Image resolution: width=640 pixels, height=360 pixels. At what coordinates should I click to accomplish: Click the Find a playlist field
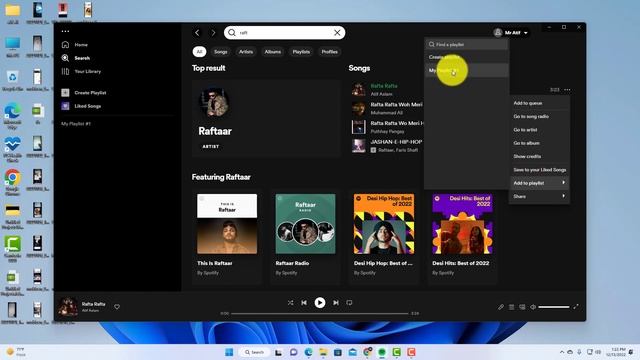pyautogui.click(x=466, y=44)
